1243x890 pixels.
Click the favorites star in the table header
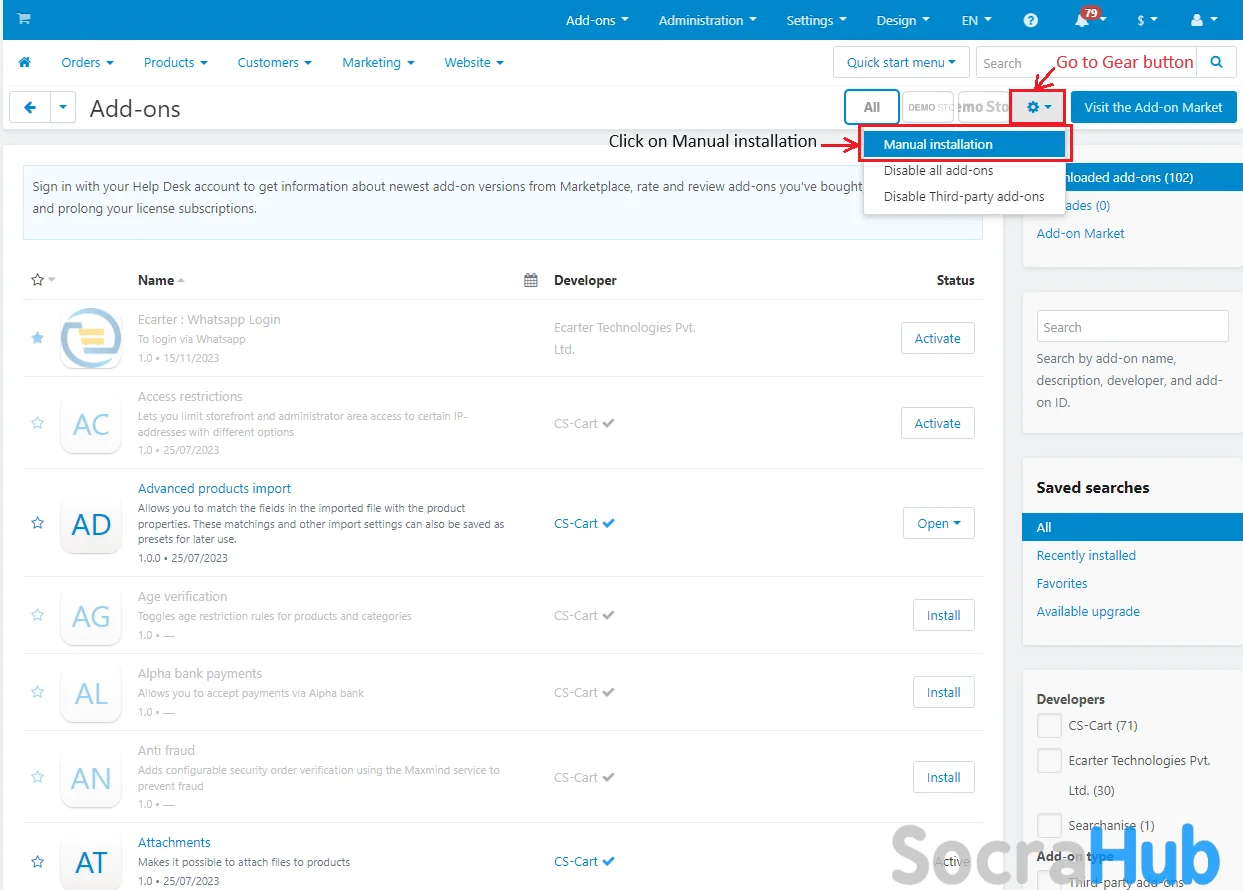(38, 280)
